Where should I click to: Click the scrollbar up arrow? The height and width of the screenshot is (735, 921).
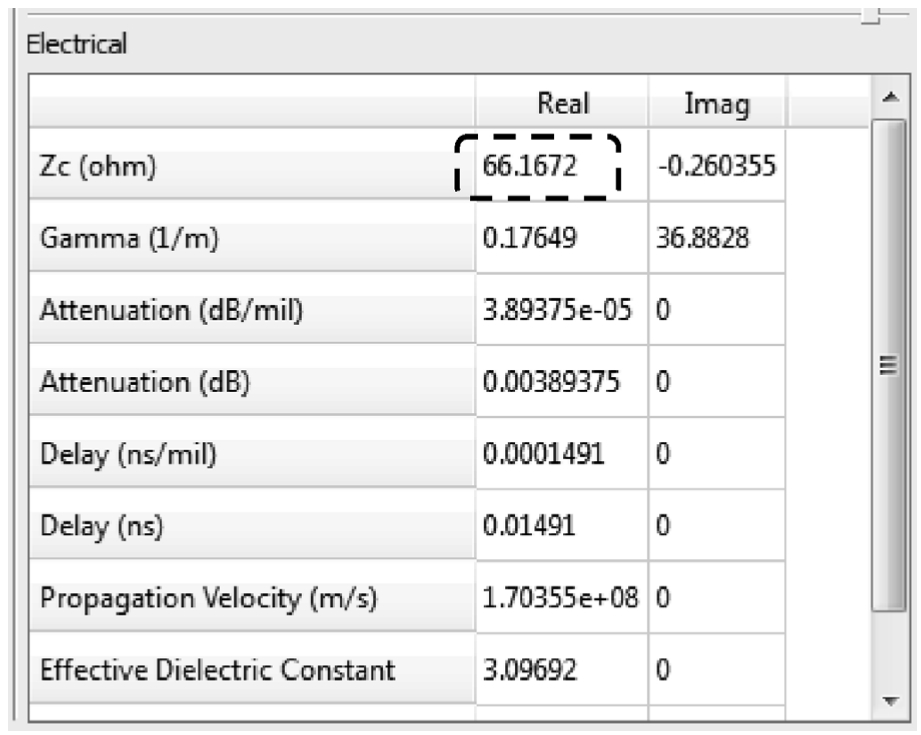point(890,97)
